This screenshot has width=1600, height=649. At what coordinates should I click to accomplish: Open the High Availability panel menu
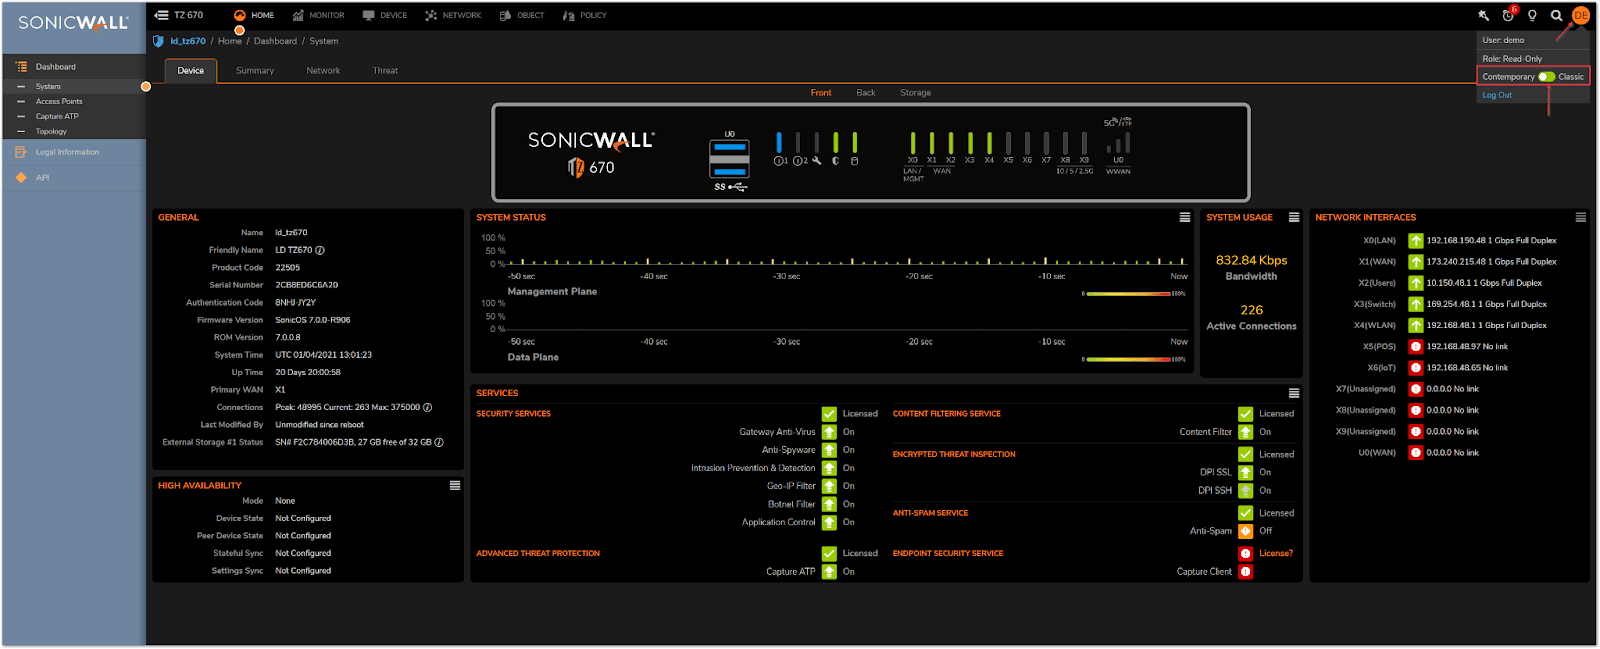coord(455,485)
